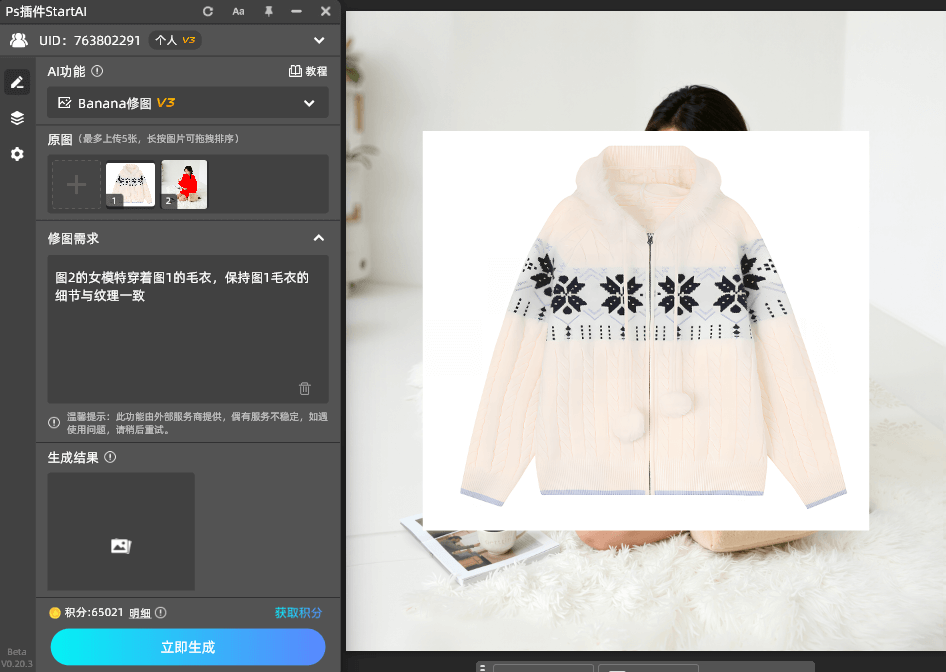Select thumbnail 2 model reference image
Screen dimensions: 946x672
(184, 183)
